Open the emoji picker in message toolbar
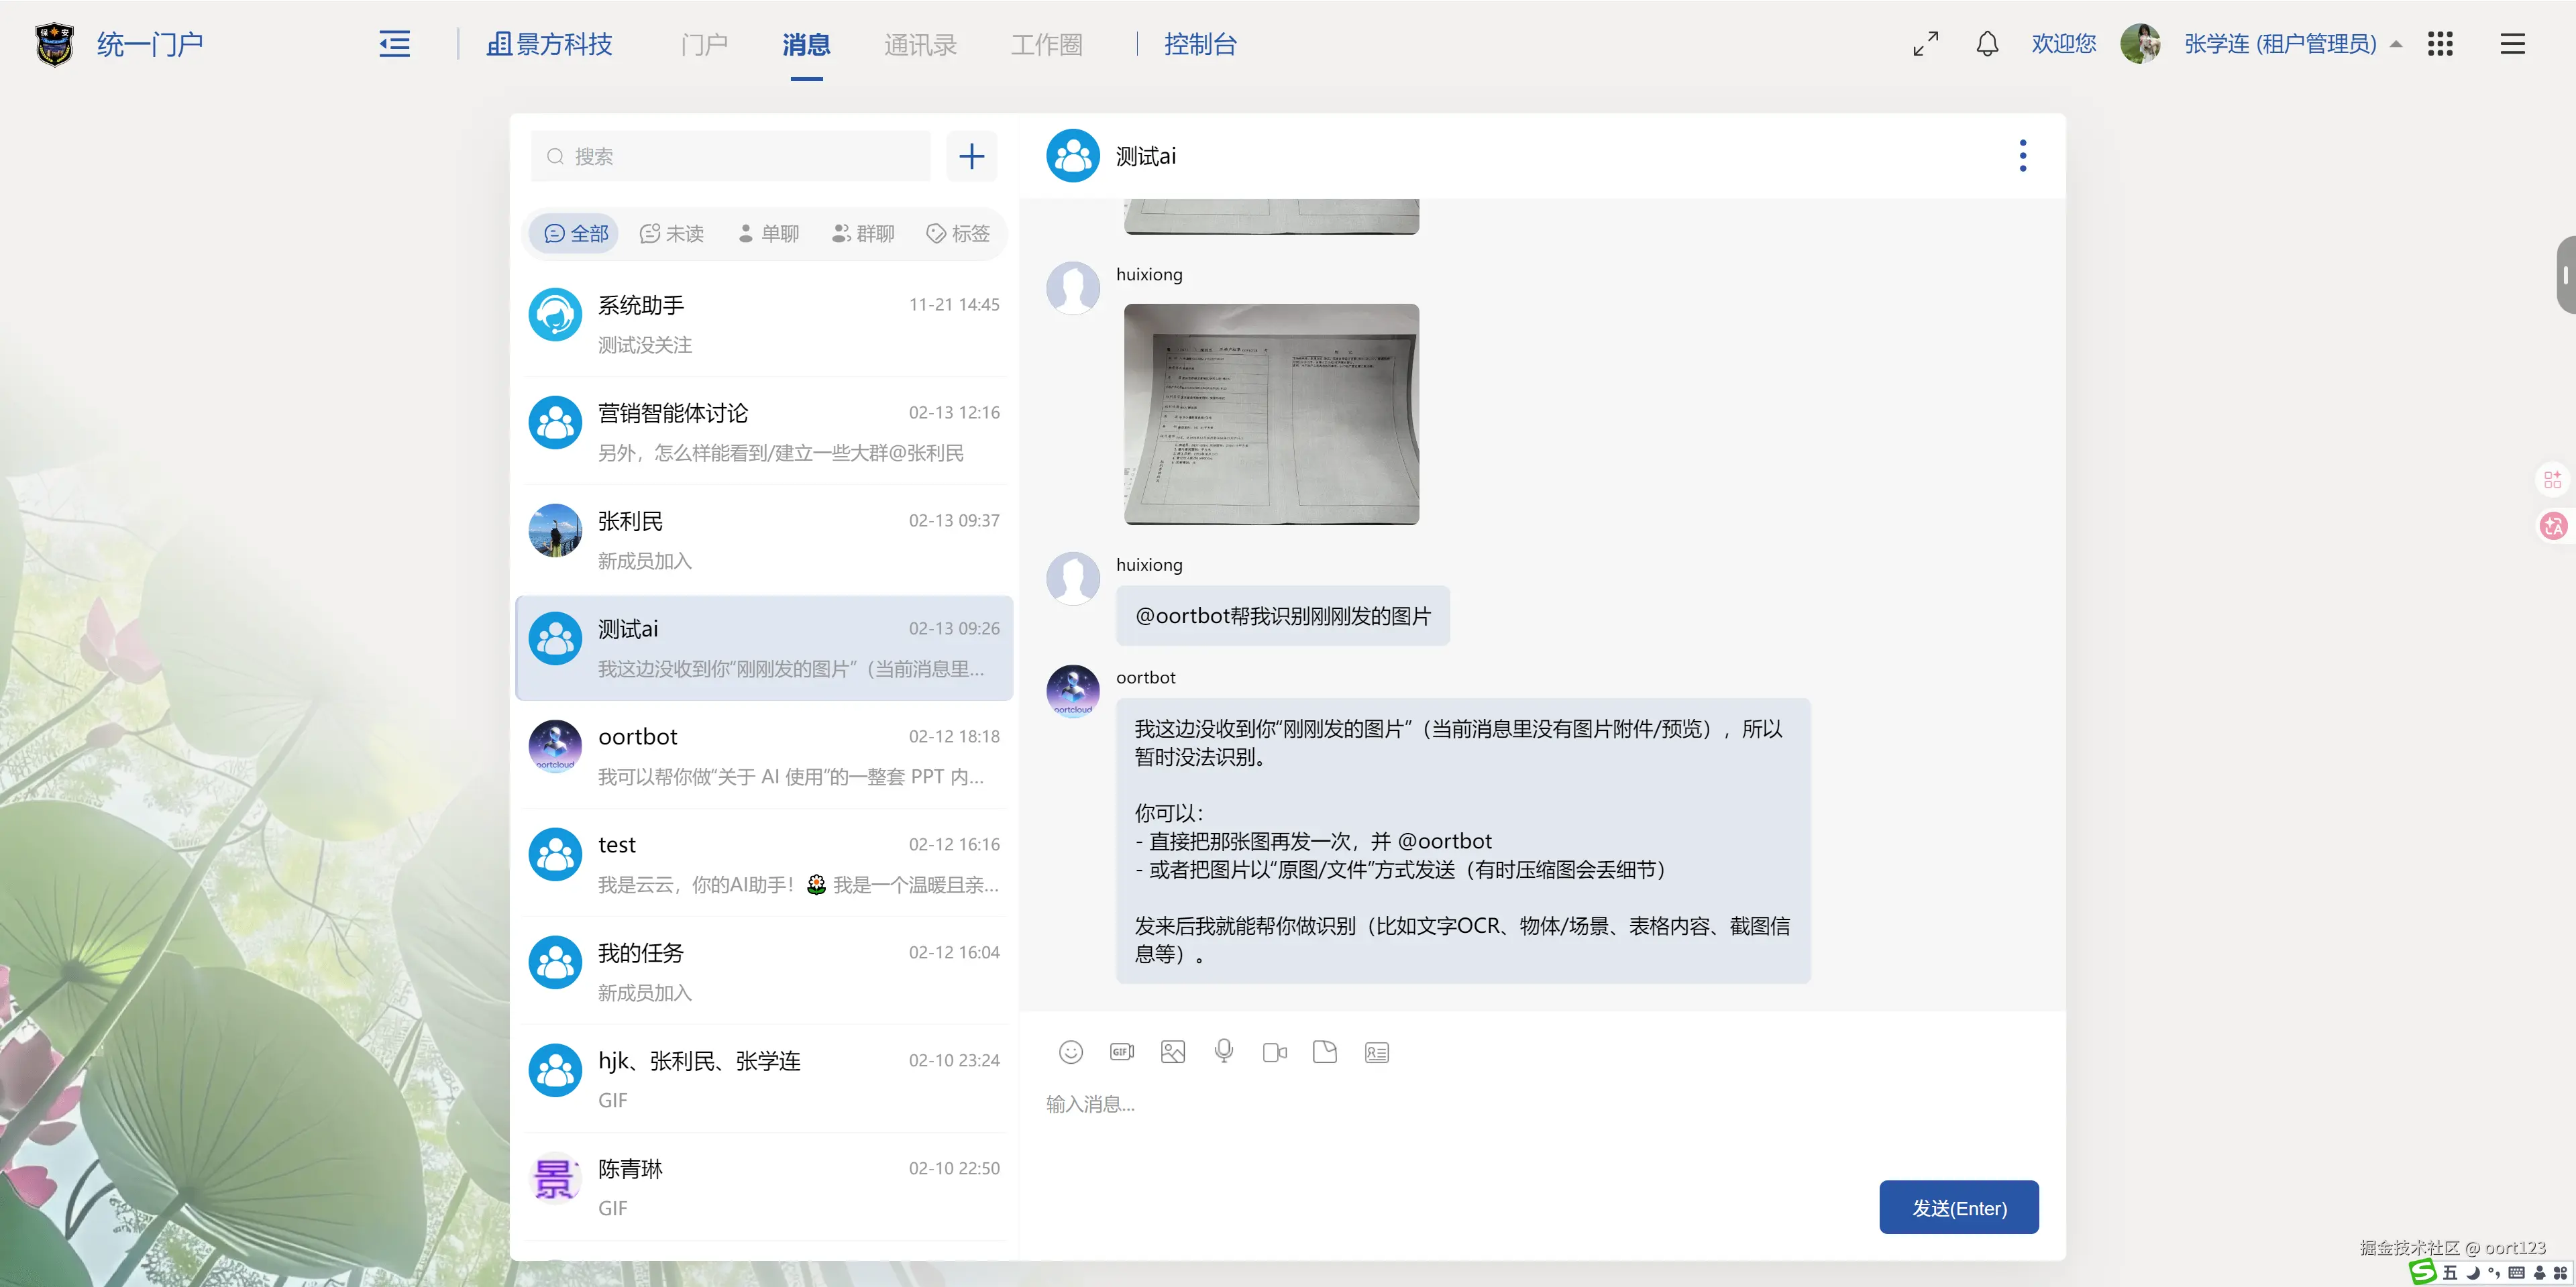Screen dimensions: 2576x1287 pyautogui.click(x=1070, y=1052)
